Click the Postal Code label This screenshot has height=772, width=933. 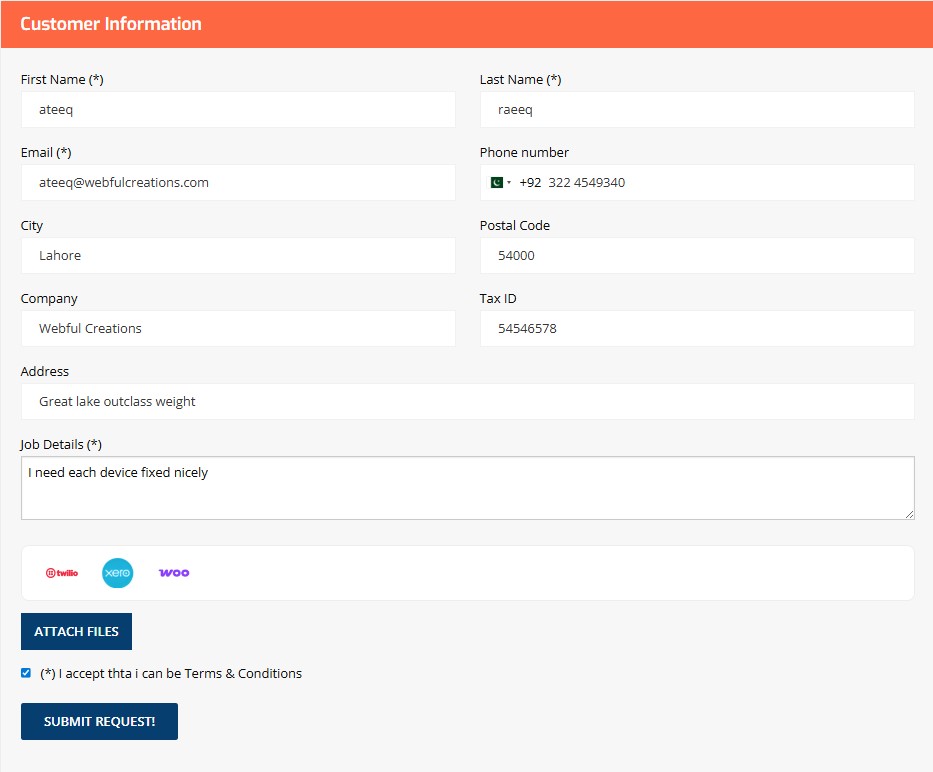(x=515, y=226)
